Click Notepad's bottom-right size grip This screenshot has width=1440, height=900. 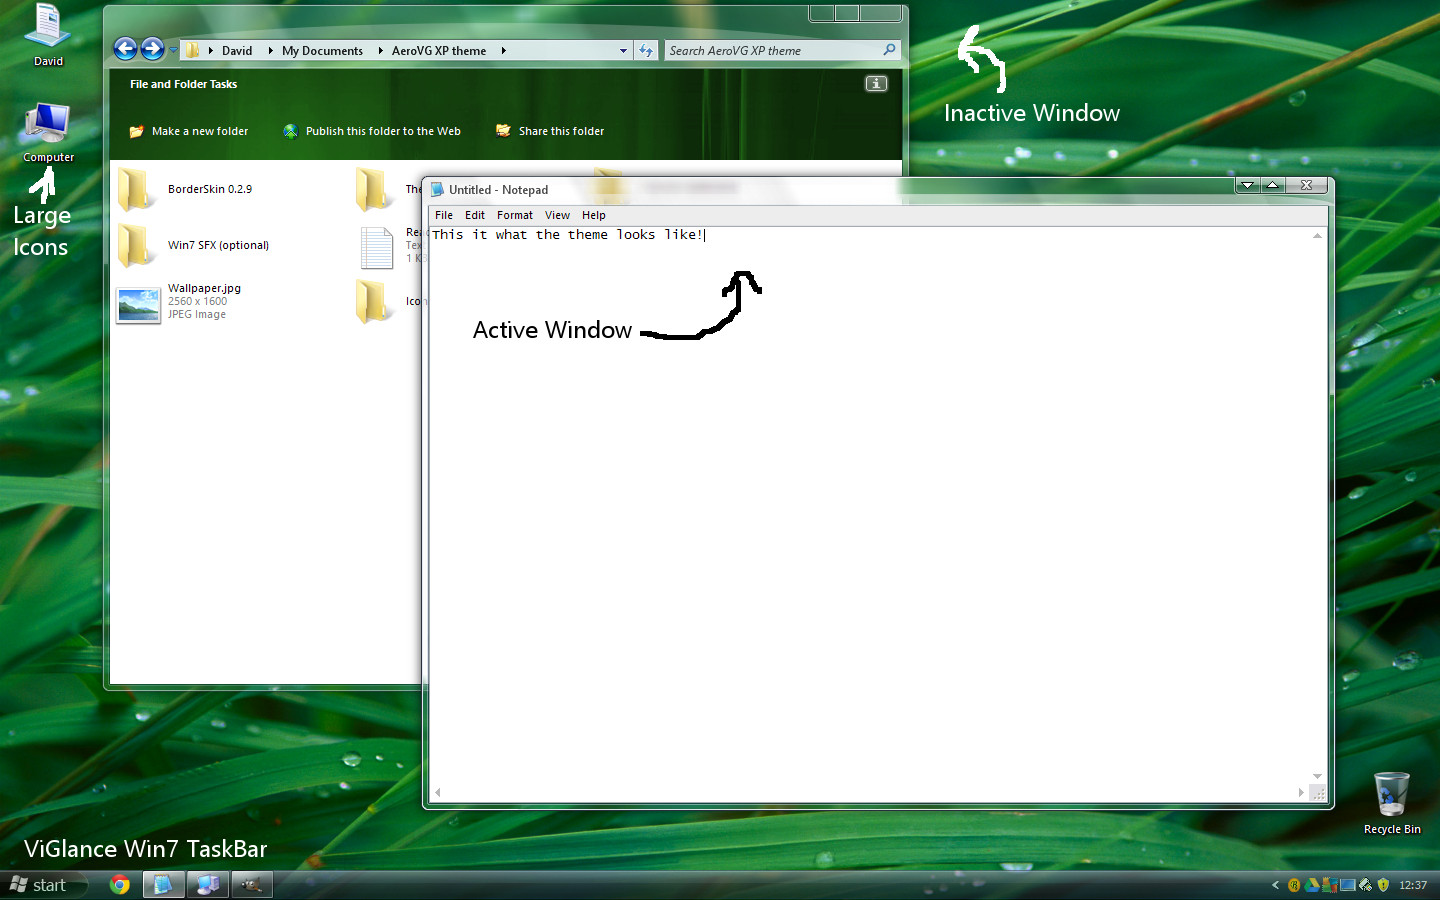(1318, 793)
